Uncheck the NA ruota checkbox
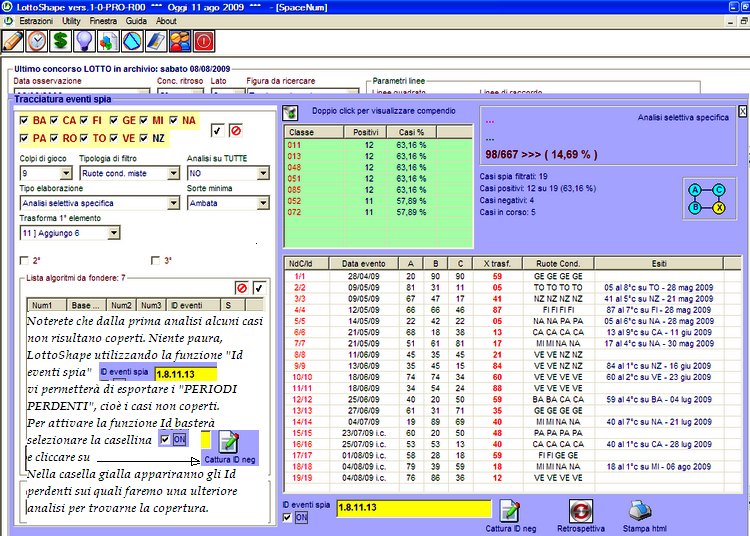Image resolution: width=750 pixels, height=536 pixels. coord(174,120)
